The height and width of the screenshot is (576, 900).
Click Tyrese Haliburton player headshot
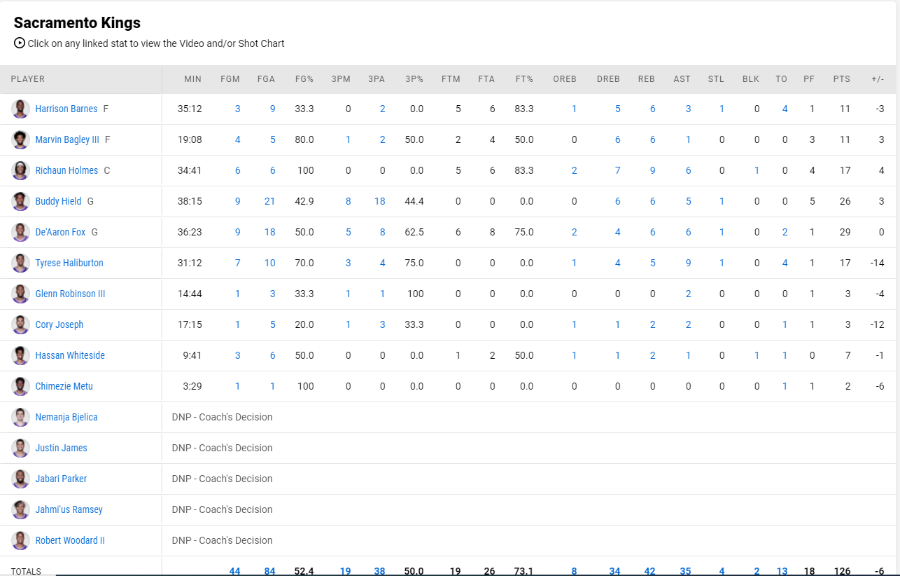(21, 263)
